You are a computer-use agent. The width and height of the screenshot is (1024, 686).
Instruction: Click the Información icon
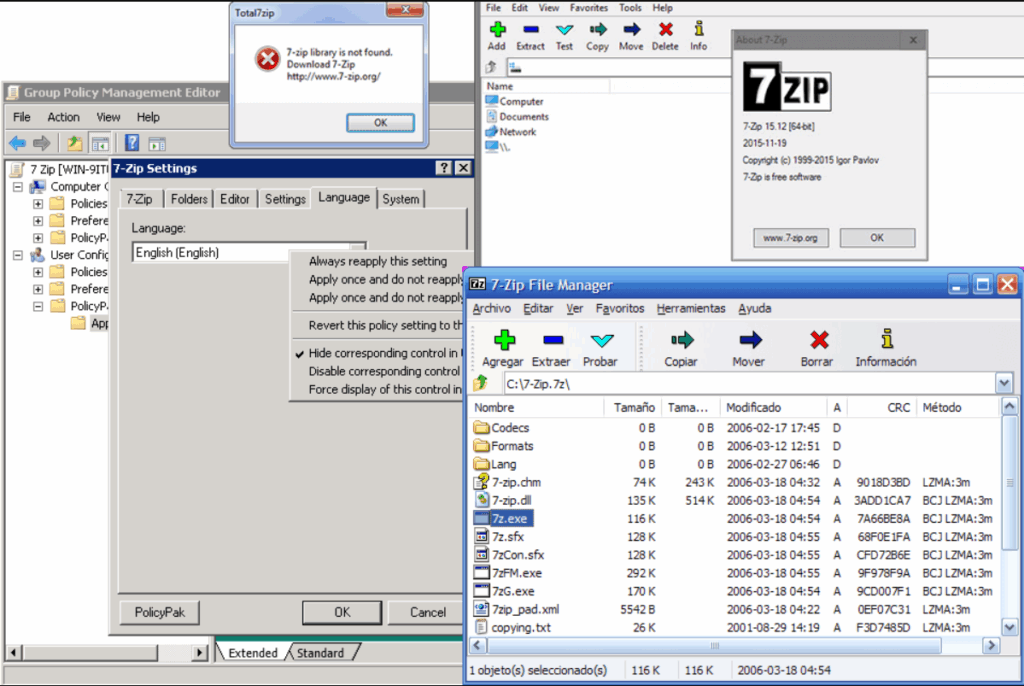coord(886,339)
